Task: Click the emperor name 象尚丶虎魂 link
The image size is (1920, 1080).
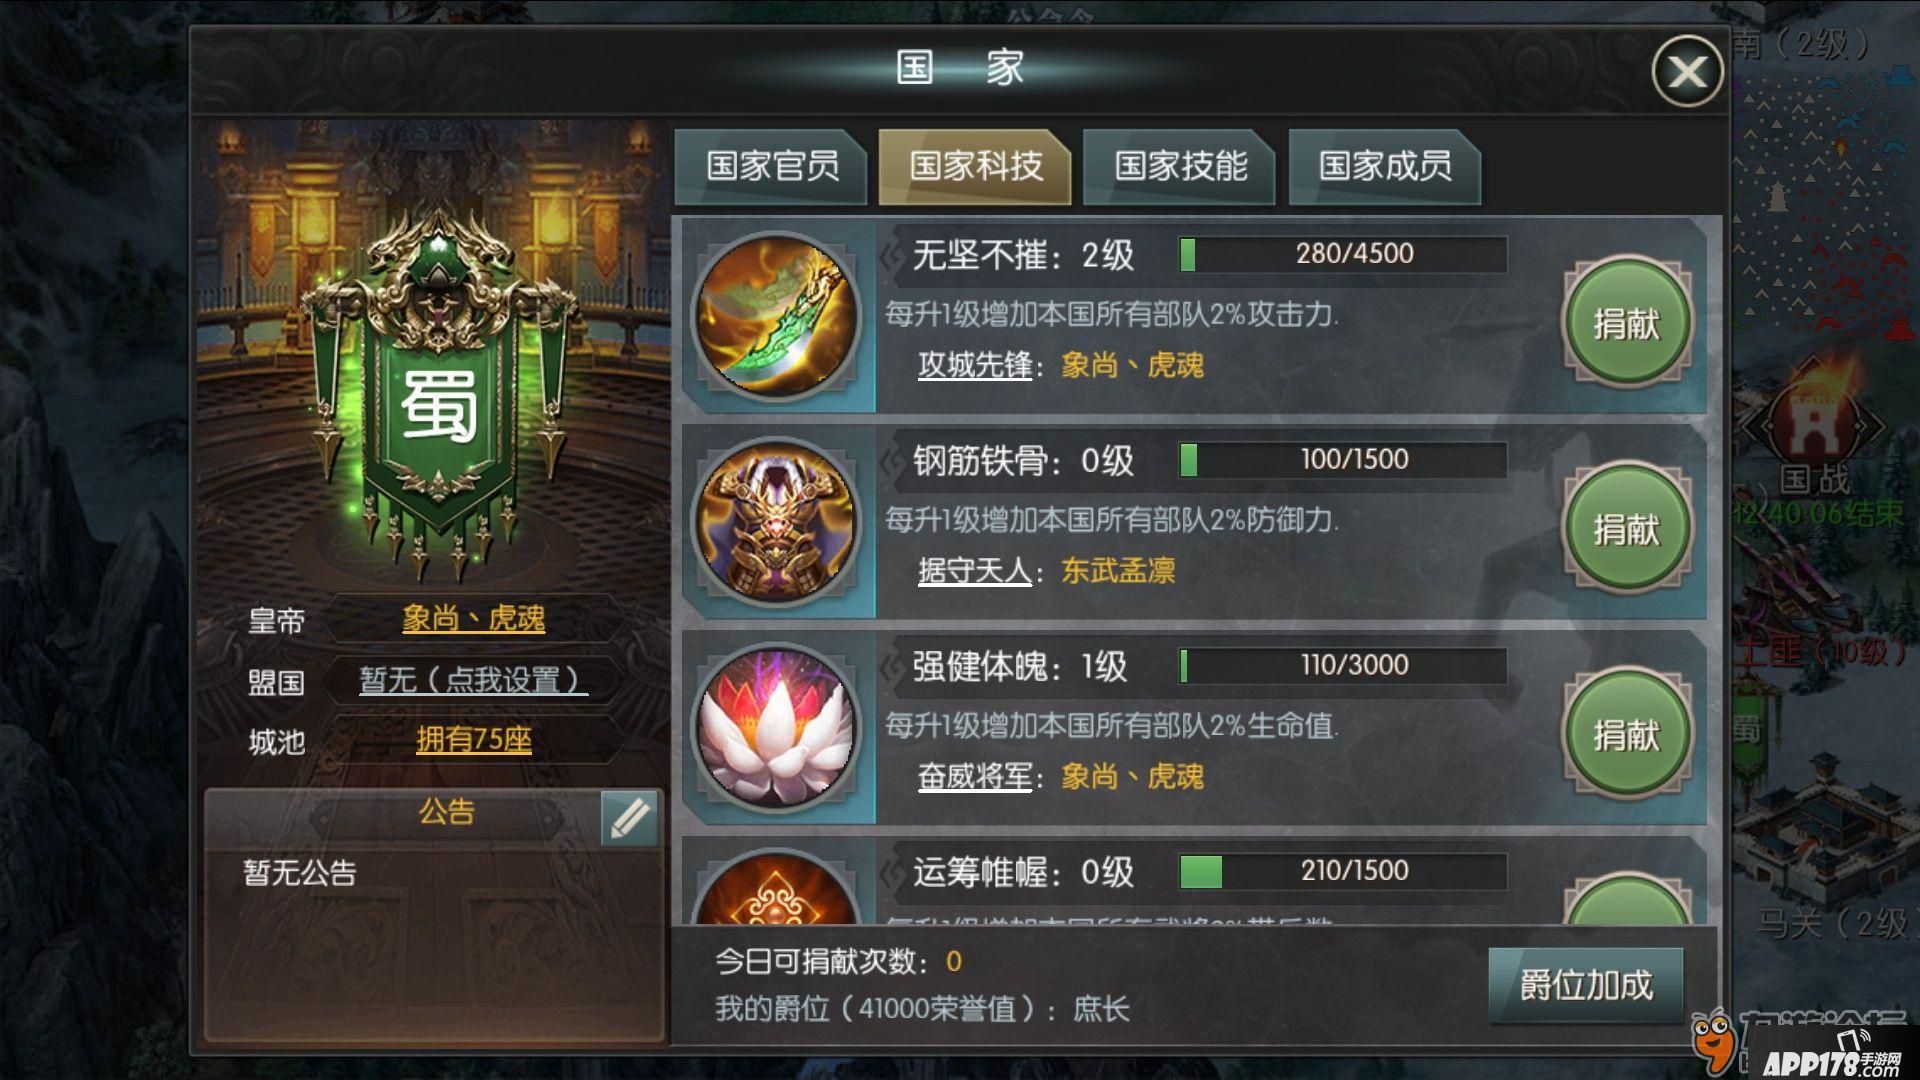Action: (x=473, y=619)
